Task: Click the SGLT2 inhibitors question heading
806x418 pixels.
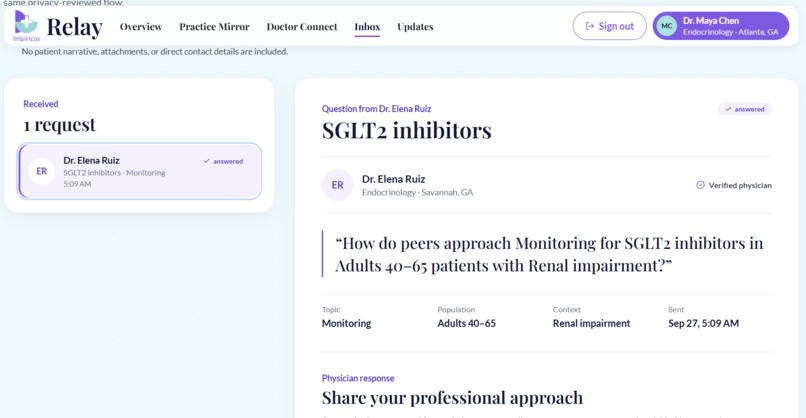Action: (407, 130)
